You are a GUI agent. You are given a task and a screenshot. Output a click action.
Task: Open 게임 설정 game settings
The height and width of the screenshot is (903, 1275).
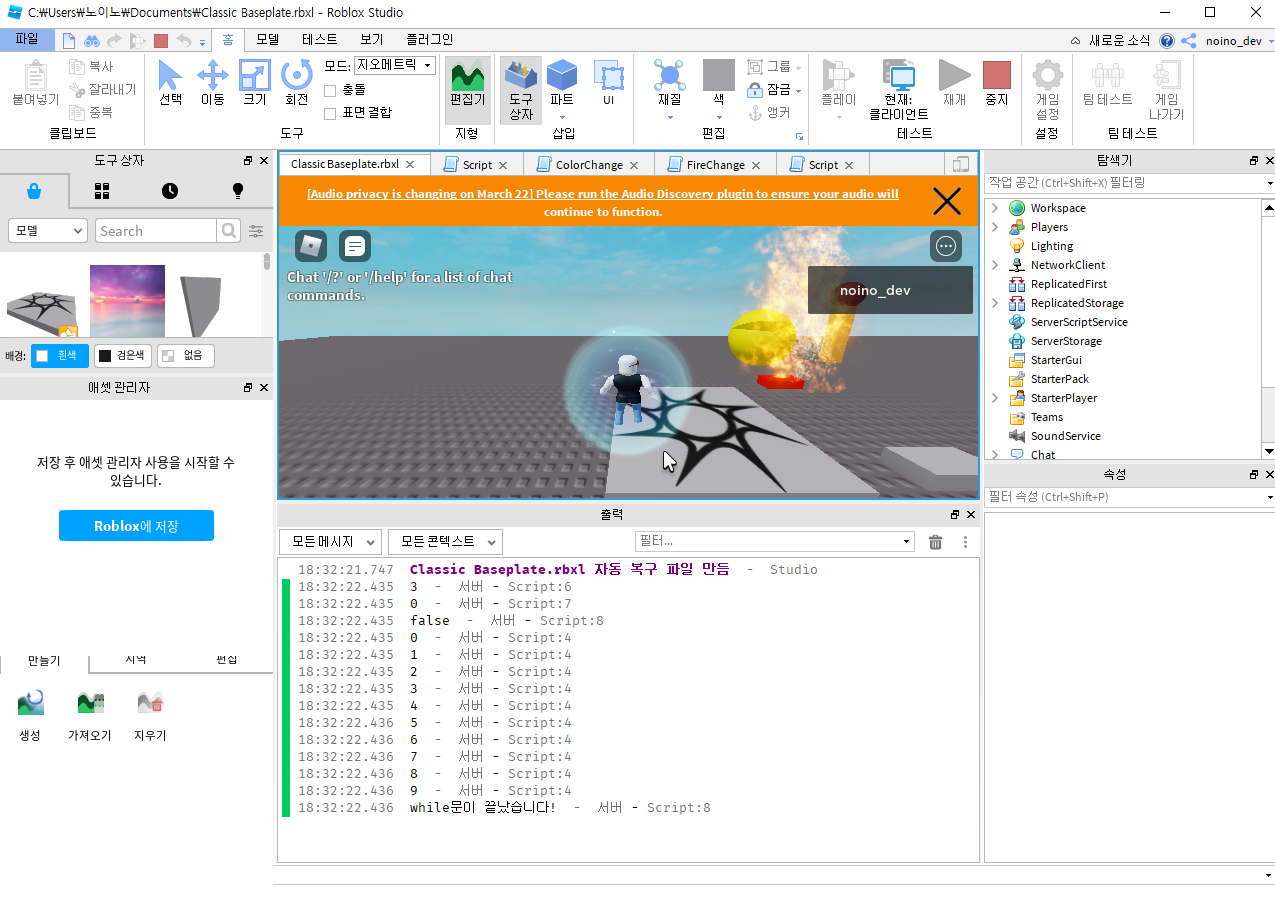pyautogui.click(x=1047, y=88)
